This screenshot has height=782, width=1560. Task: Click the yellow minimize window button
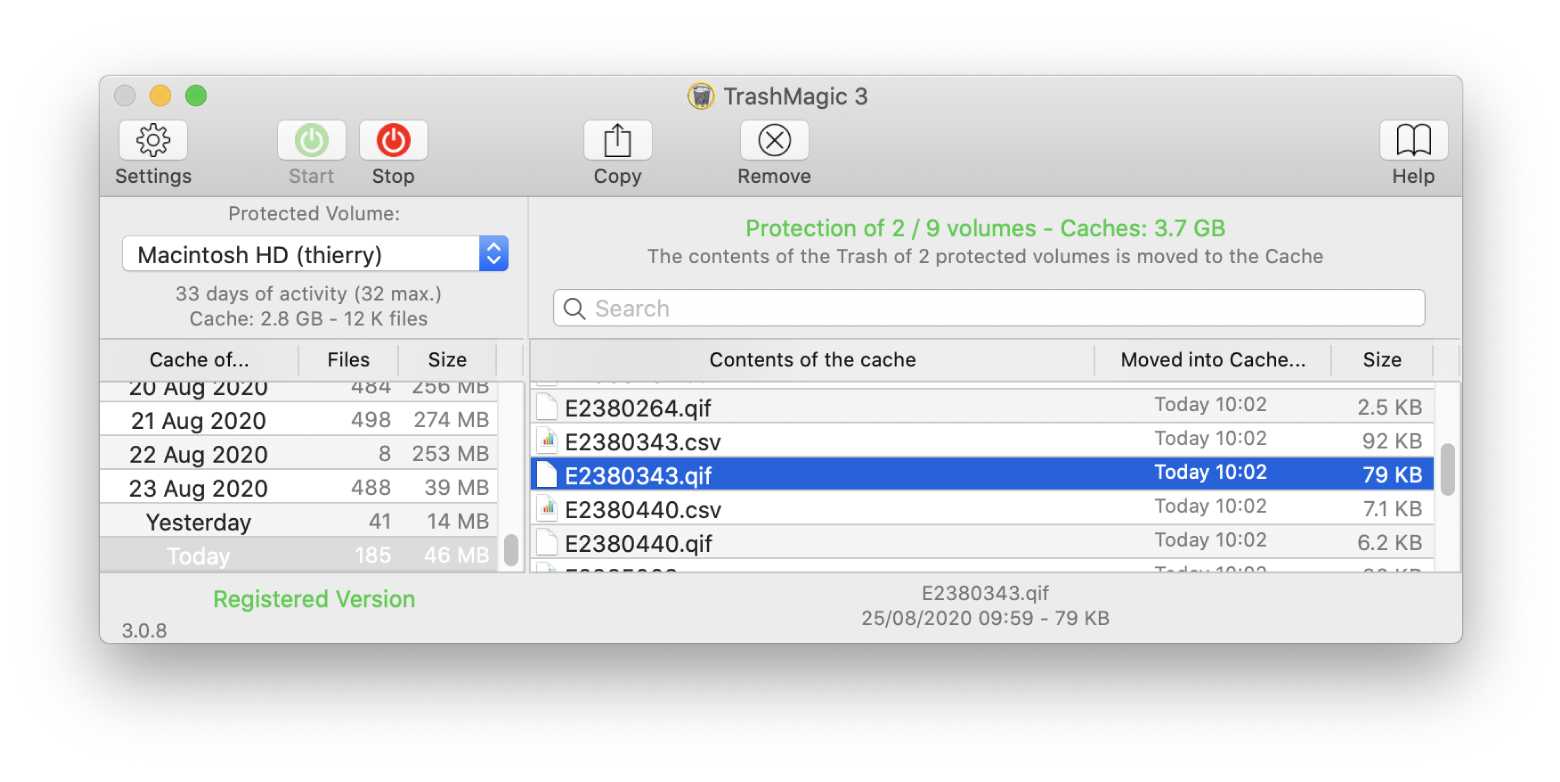click(160, 96)
